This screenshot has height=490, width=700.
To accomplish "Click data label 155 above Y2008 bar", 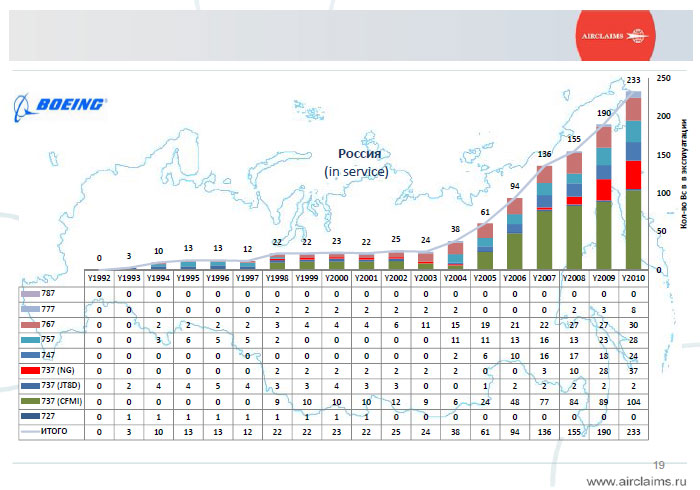I will tap(574, 139).
